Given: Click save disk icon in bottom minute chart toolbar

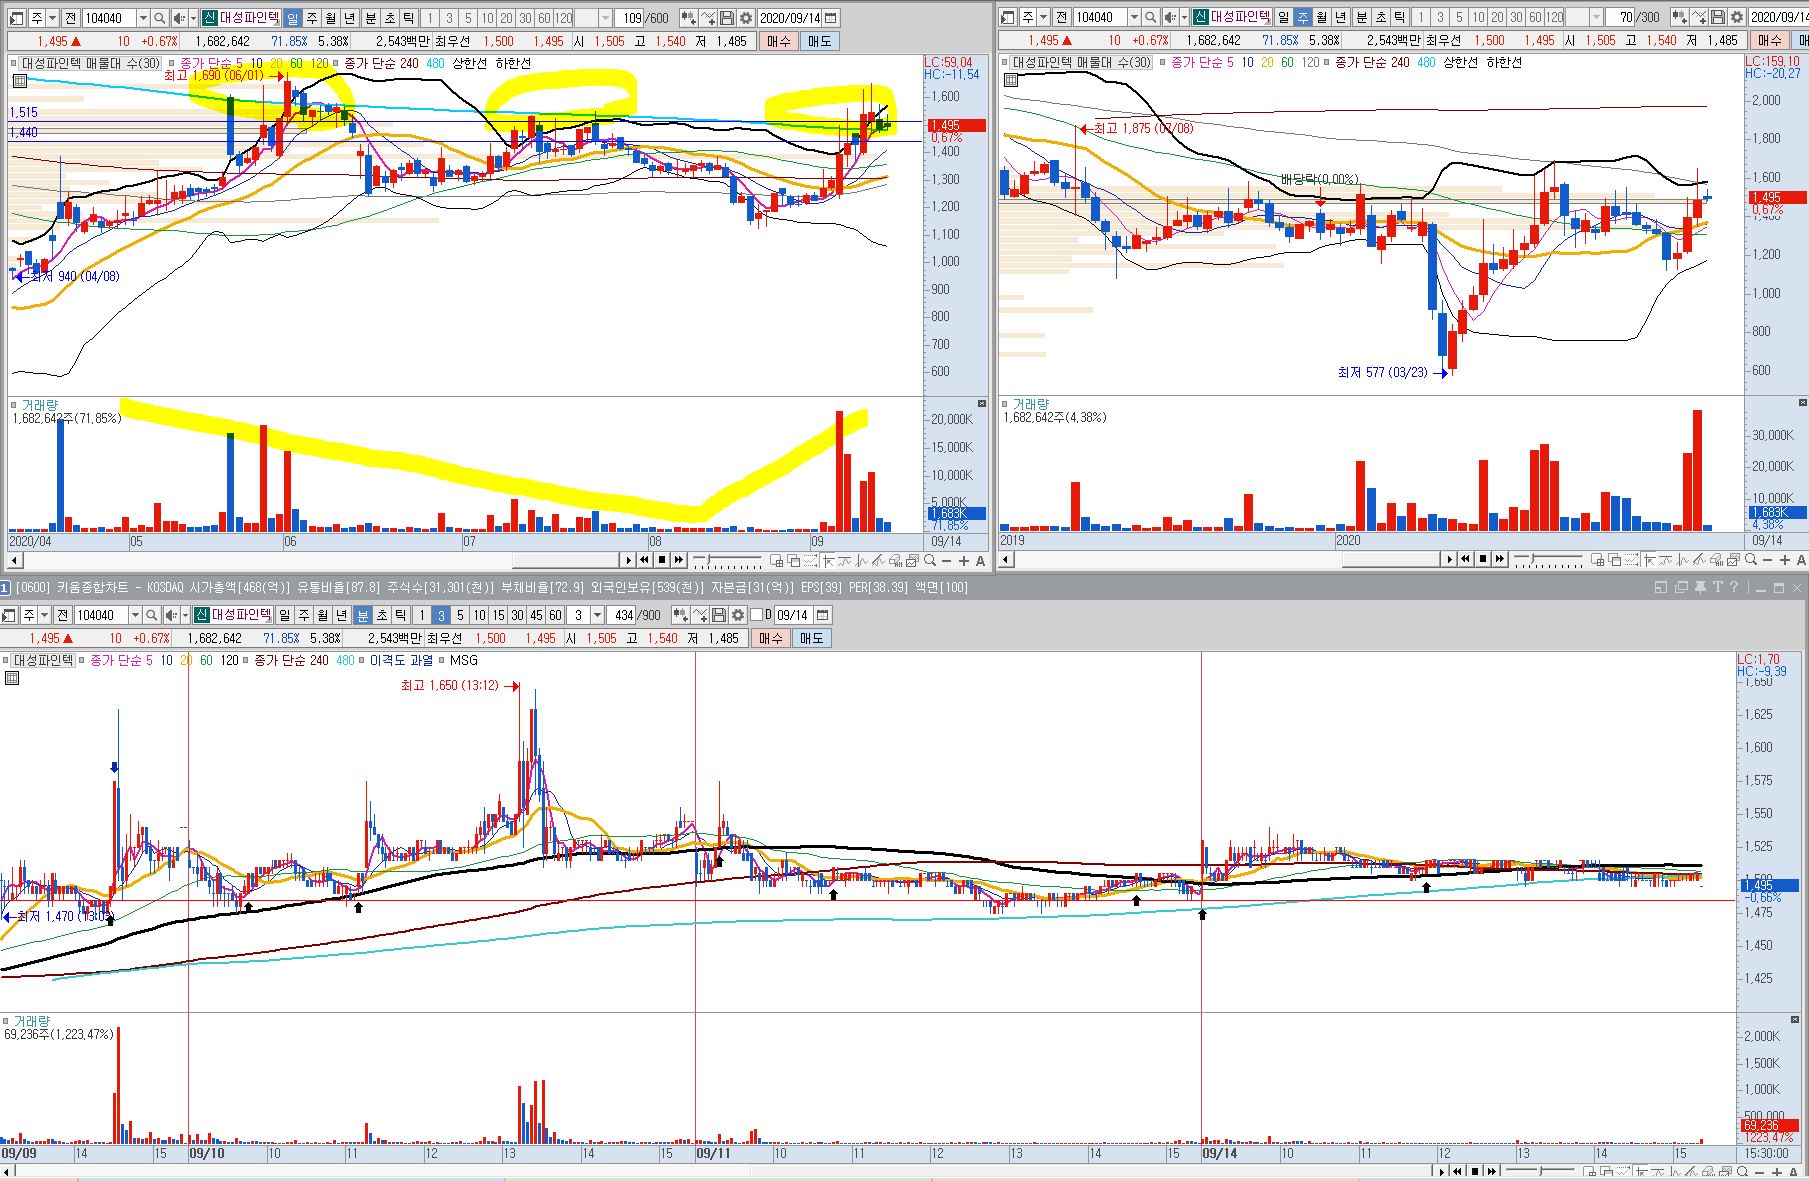Looking at the screenshot, I should click(719, 615).
